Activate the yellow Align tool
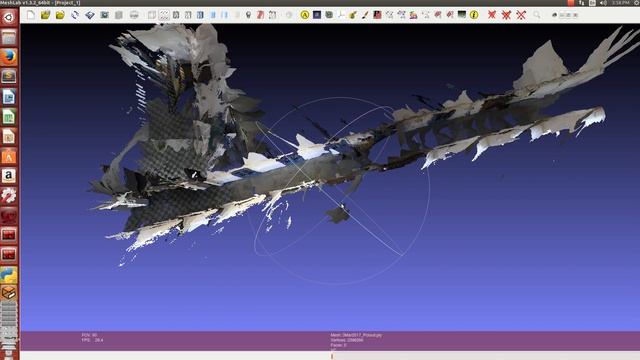 click(x=304, y=15)
